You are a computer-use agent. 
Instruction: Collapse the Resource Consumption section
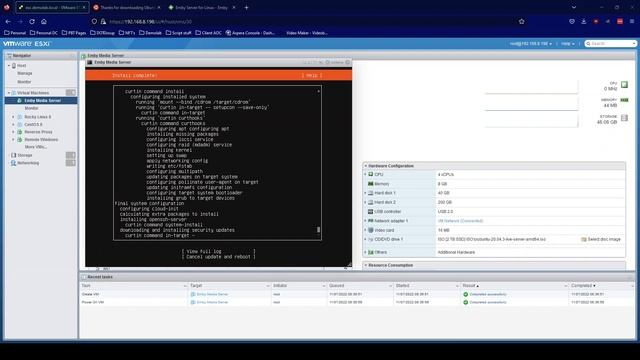click(366, 265)
